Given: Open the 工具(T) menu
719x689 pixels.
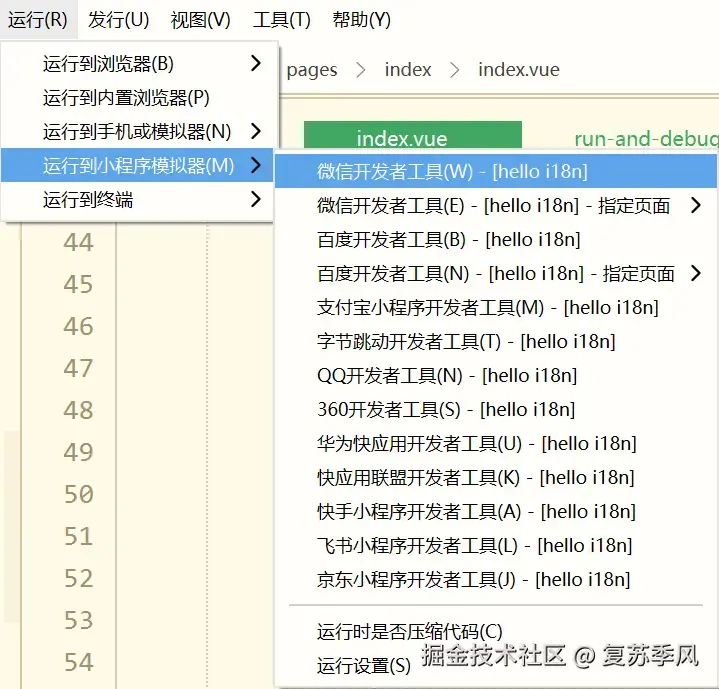Looking at the screenshot, I should (282, 20).
